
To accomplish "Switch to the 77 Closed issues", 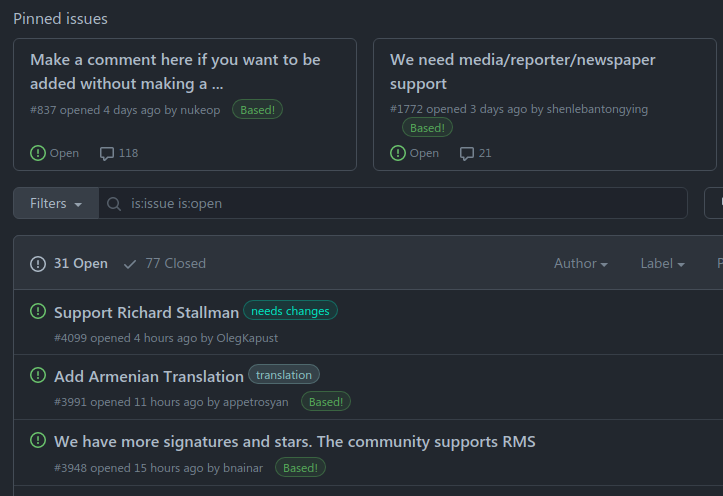I will point(165,264).
